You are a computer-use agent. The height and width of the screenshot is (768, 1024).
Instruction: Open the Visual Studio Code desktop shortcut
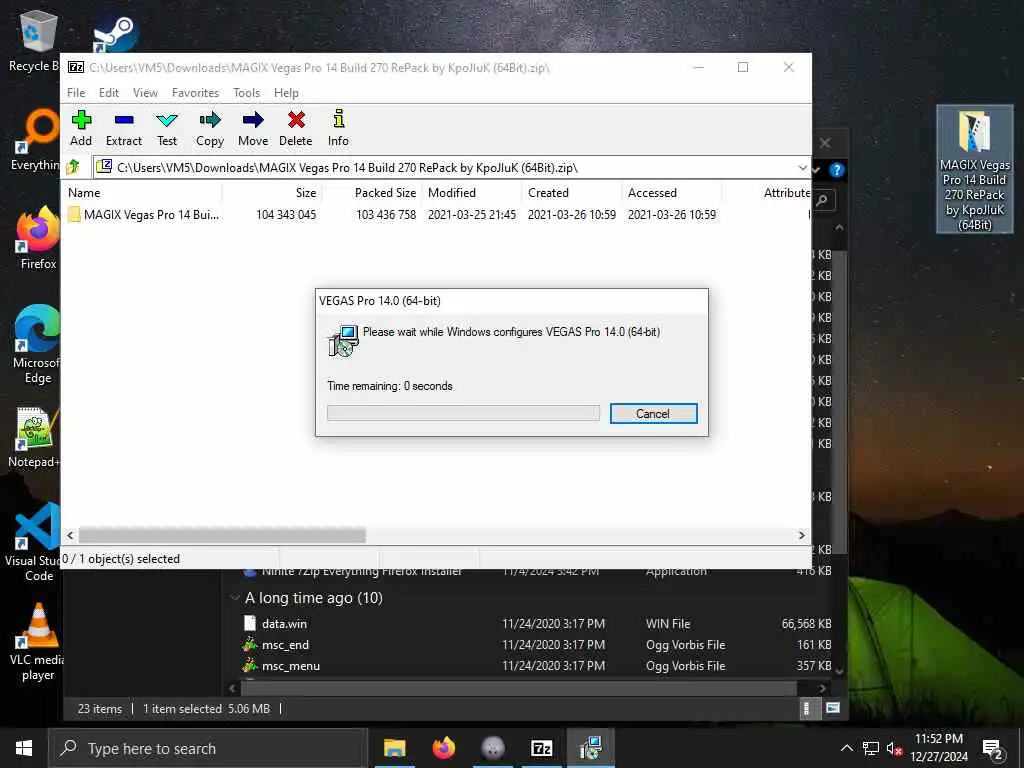[34, 542]
